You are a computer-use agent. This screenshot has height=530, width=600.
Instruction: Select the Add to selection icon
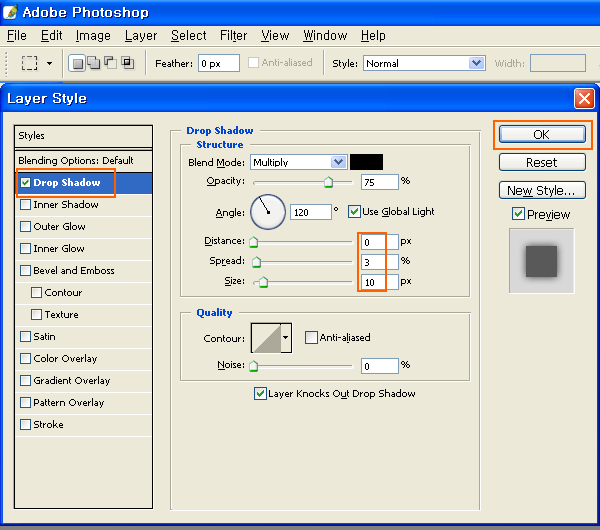pos(94,62)
